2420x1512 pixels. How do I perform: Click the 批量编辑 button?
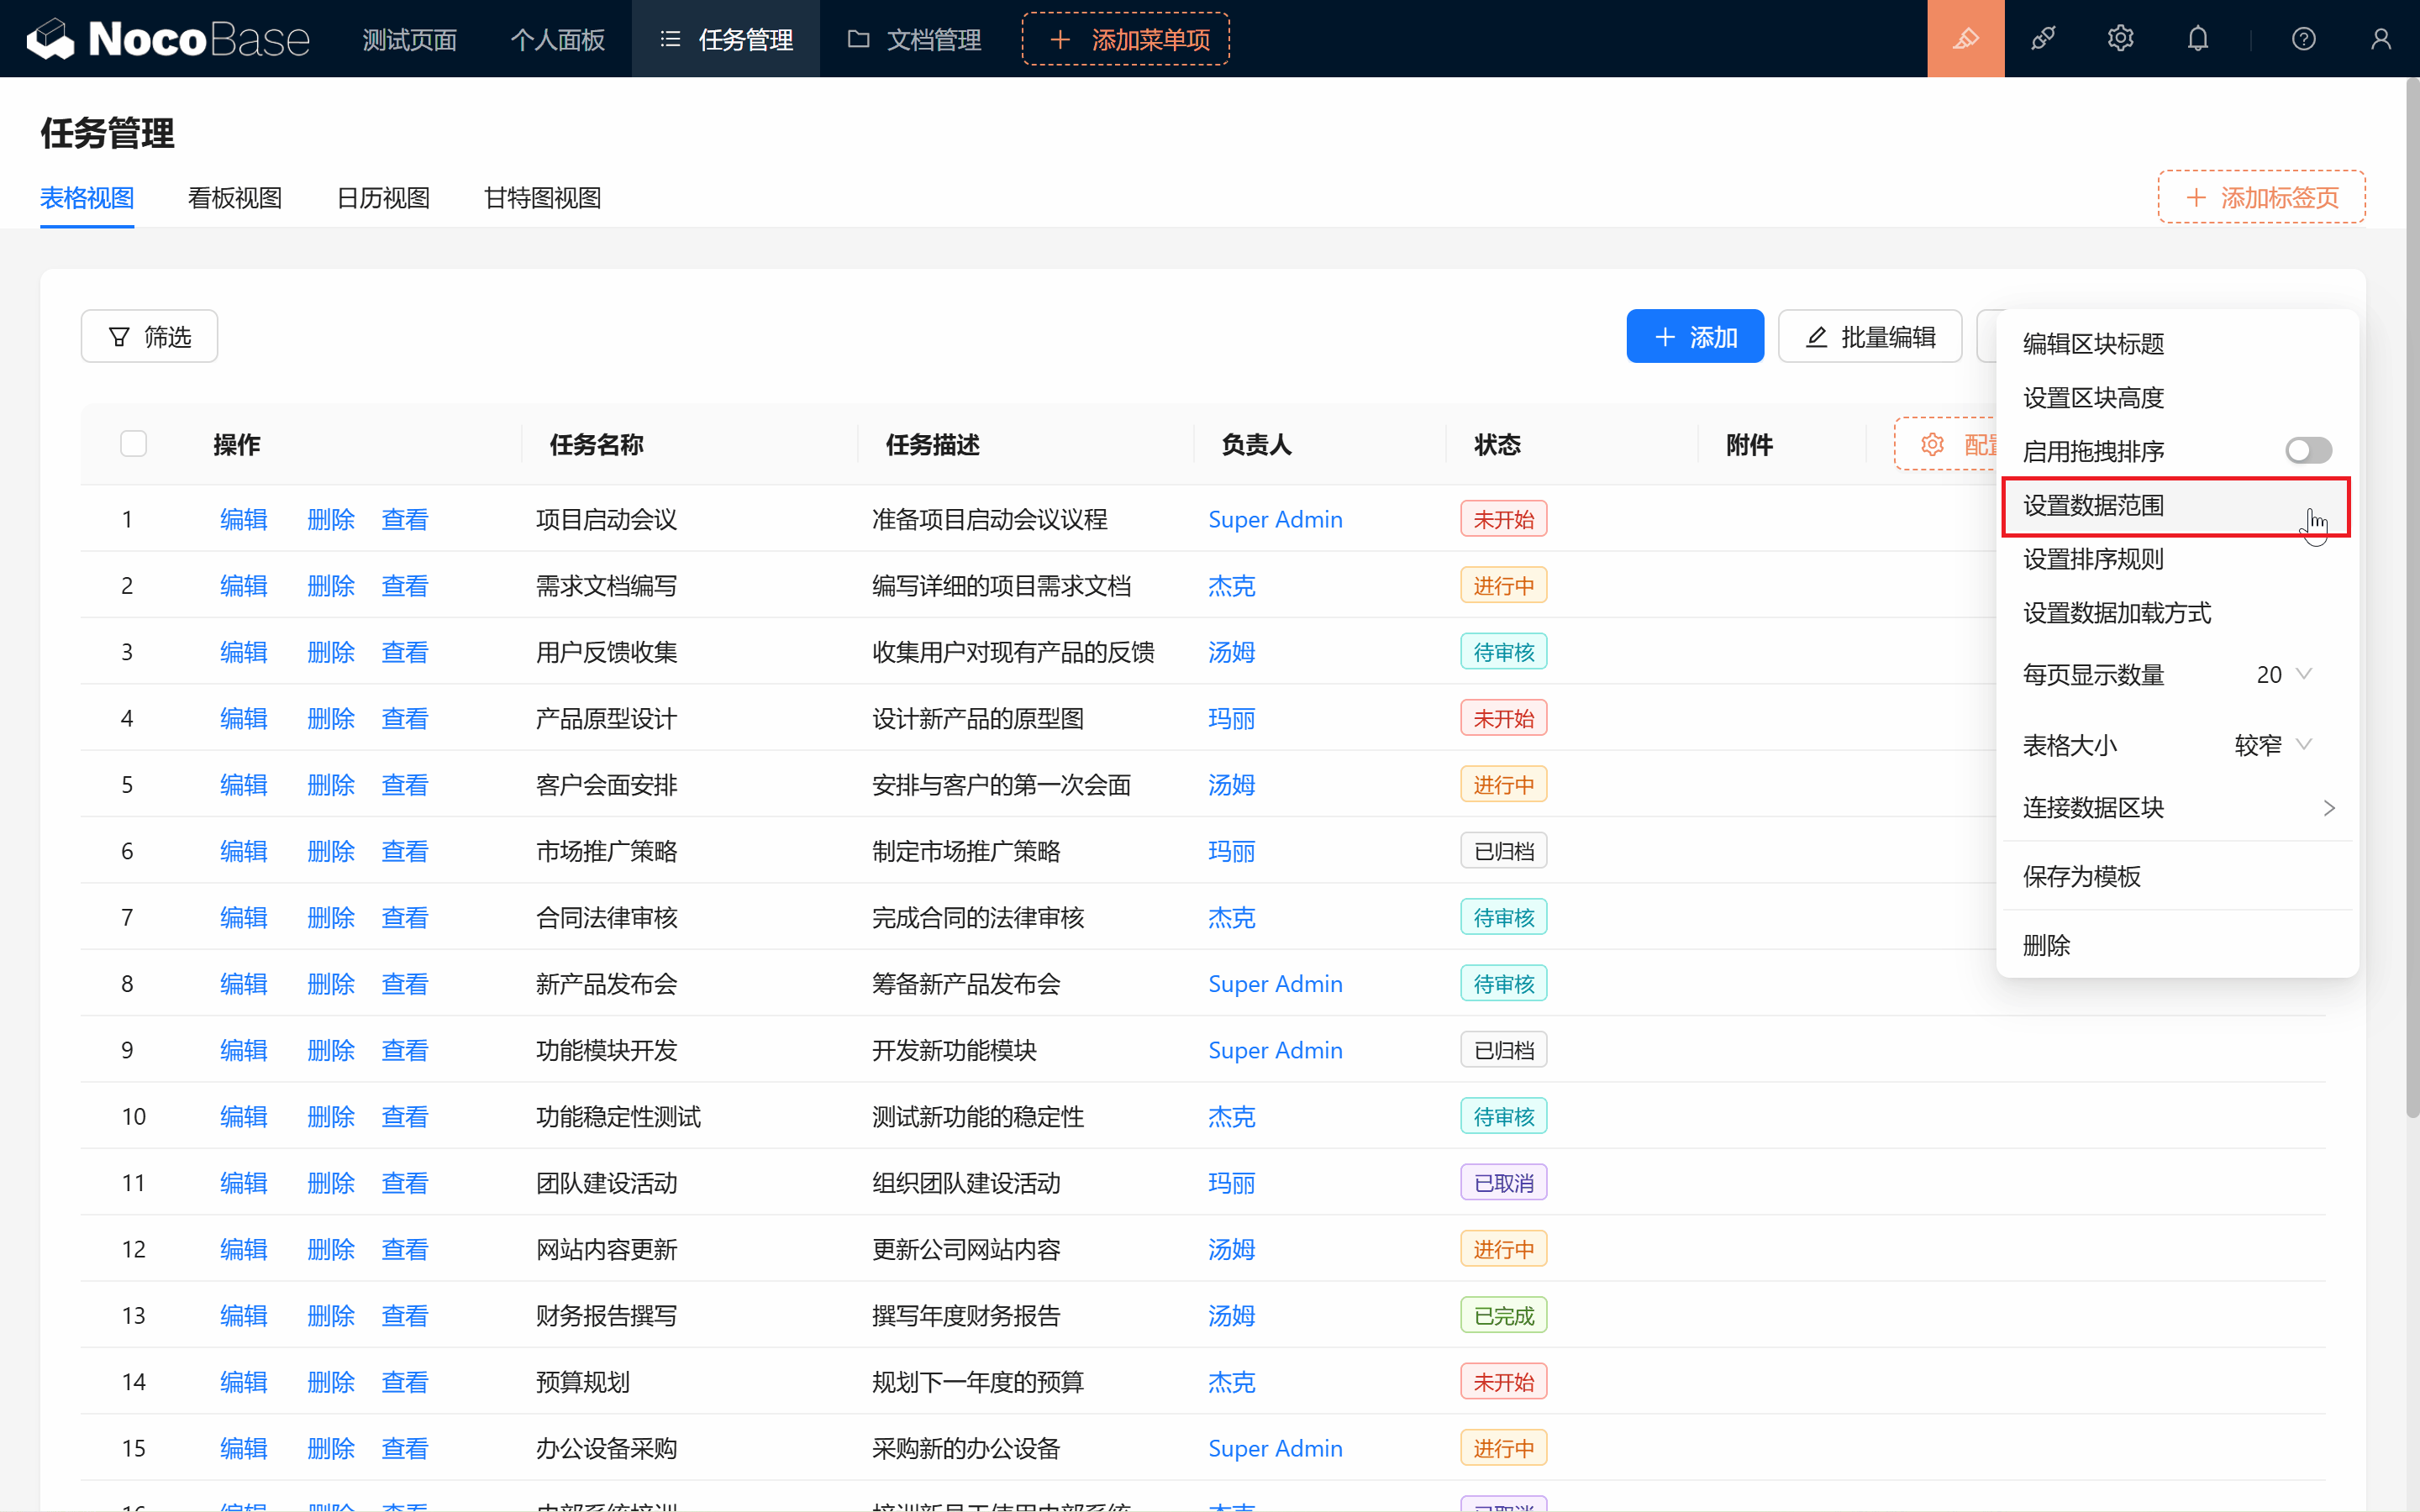[x=1869, y=337]
